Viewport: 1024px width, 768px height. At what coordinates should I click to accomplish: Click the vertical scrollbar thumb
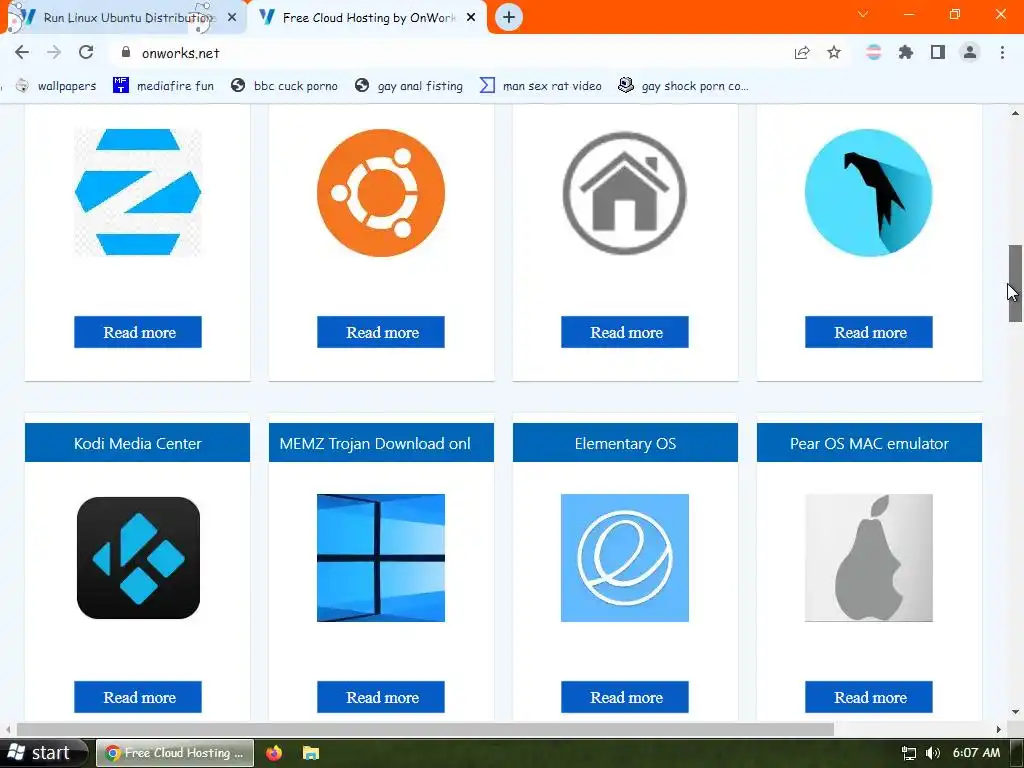[1015, 283]
